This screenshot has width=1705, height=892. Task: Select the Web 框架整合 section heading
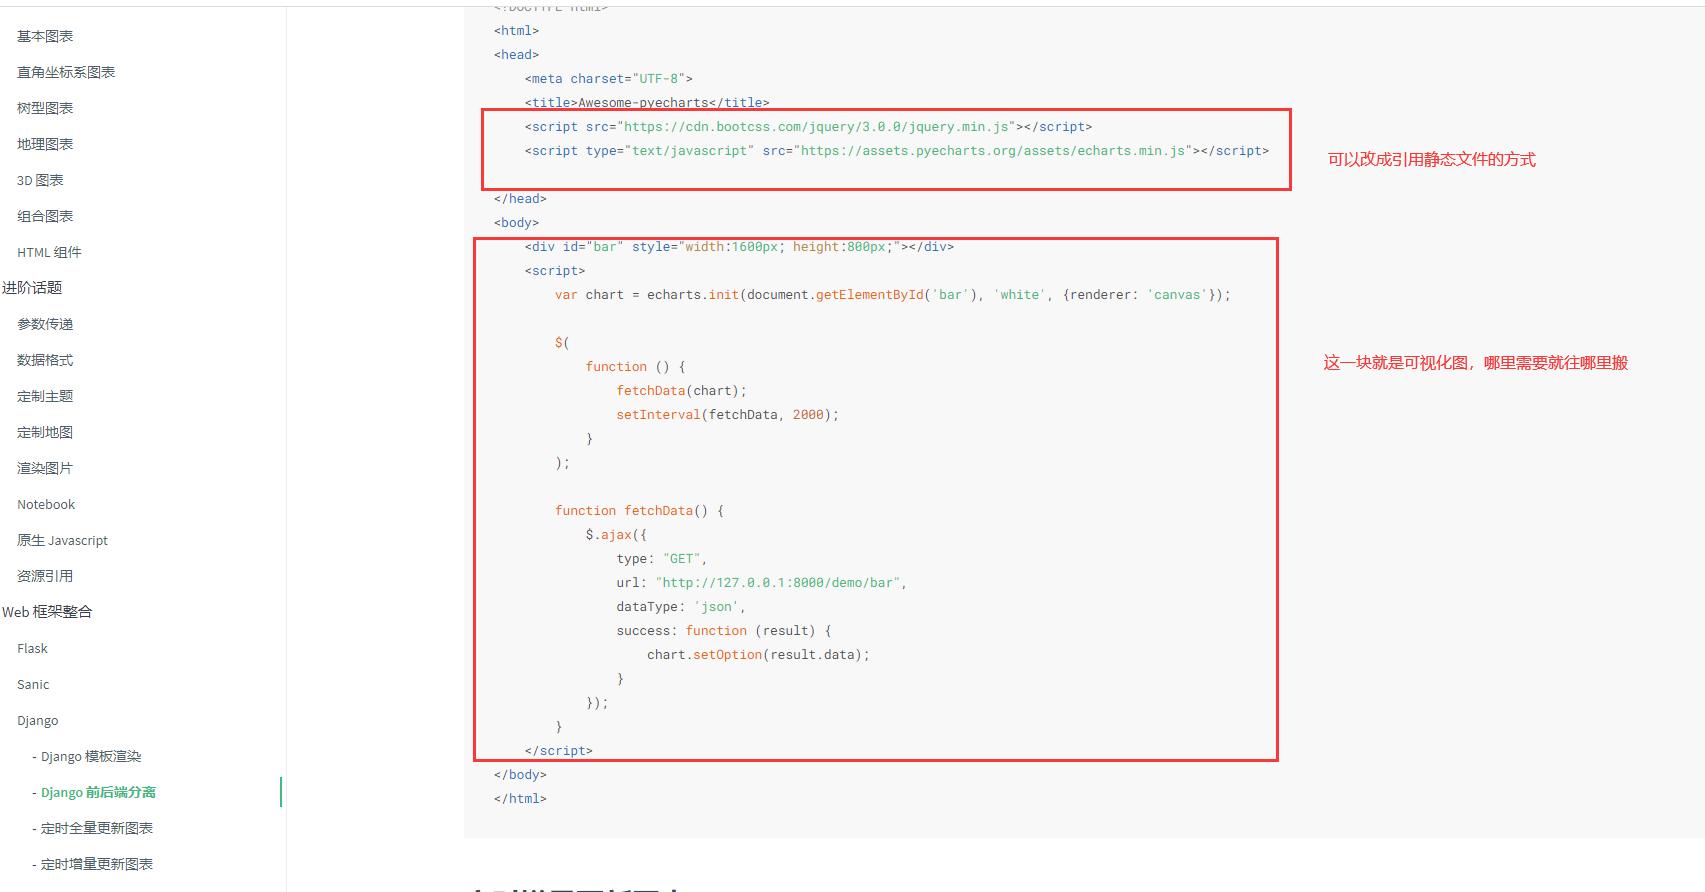click(47, 612)
